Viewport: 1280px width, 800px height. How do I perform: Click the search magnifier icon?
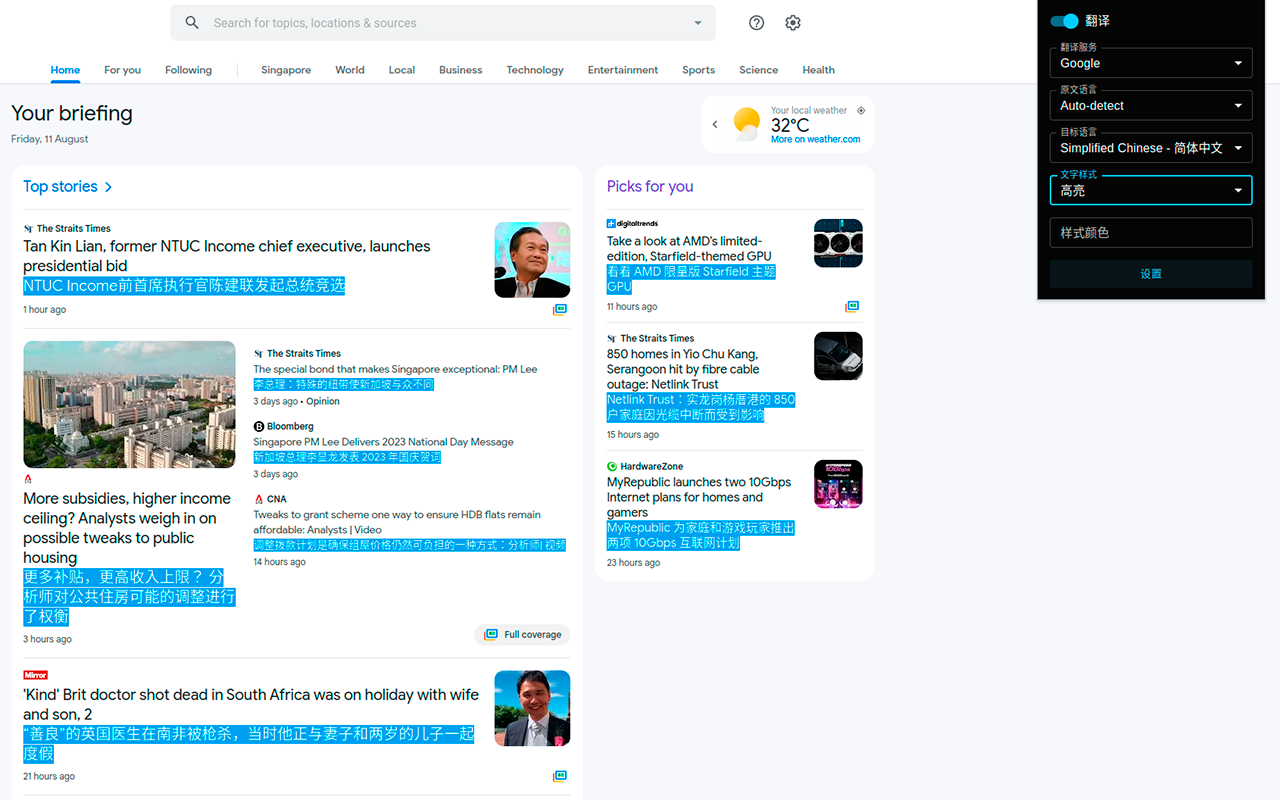click(x=192, y=23)
